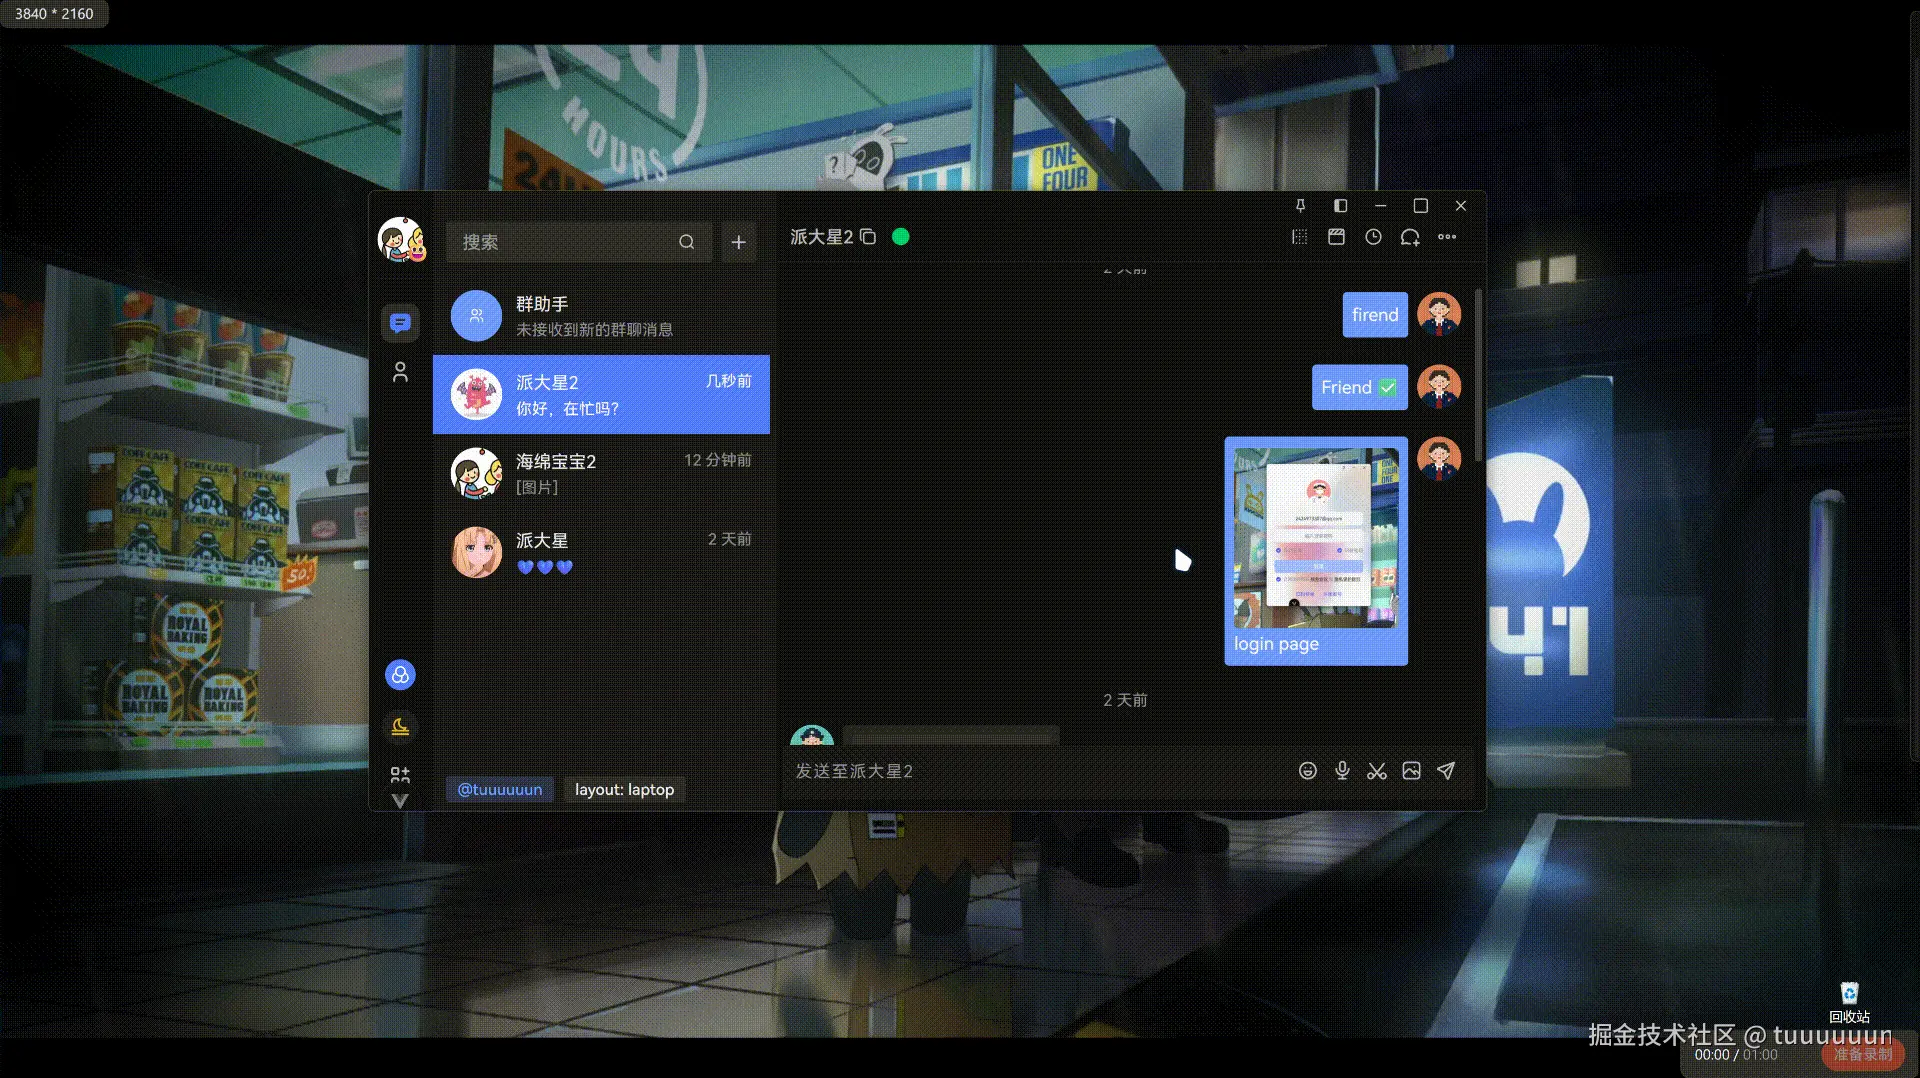Click the green online status dot
The height and width of the screenshot is (1078, 1920).
click(x=900, y=237)
